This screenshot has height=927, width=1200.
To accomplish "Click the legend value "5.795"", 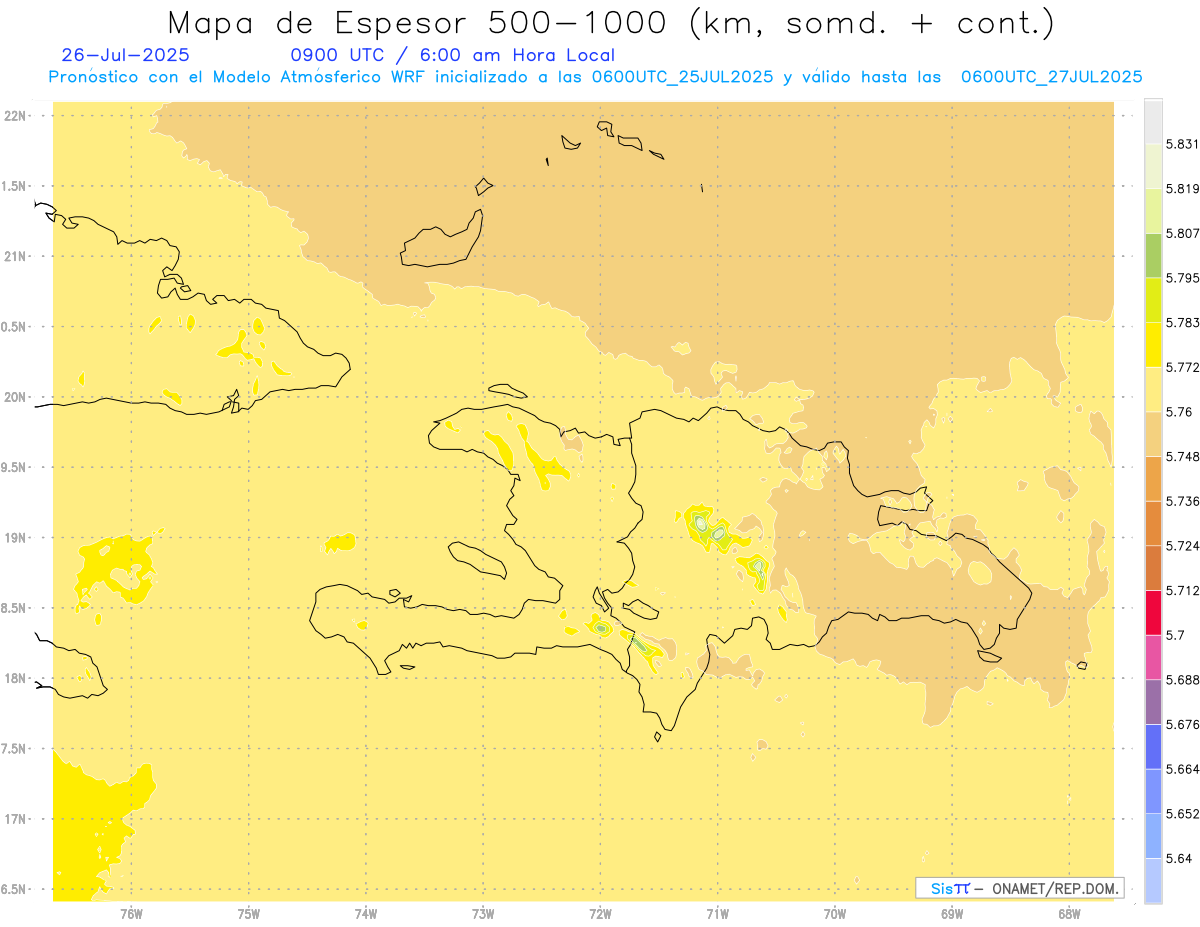I will pos(1182,278).
